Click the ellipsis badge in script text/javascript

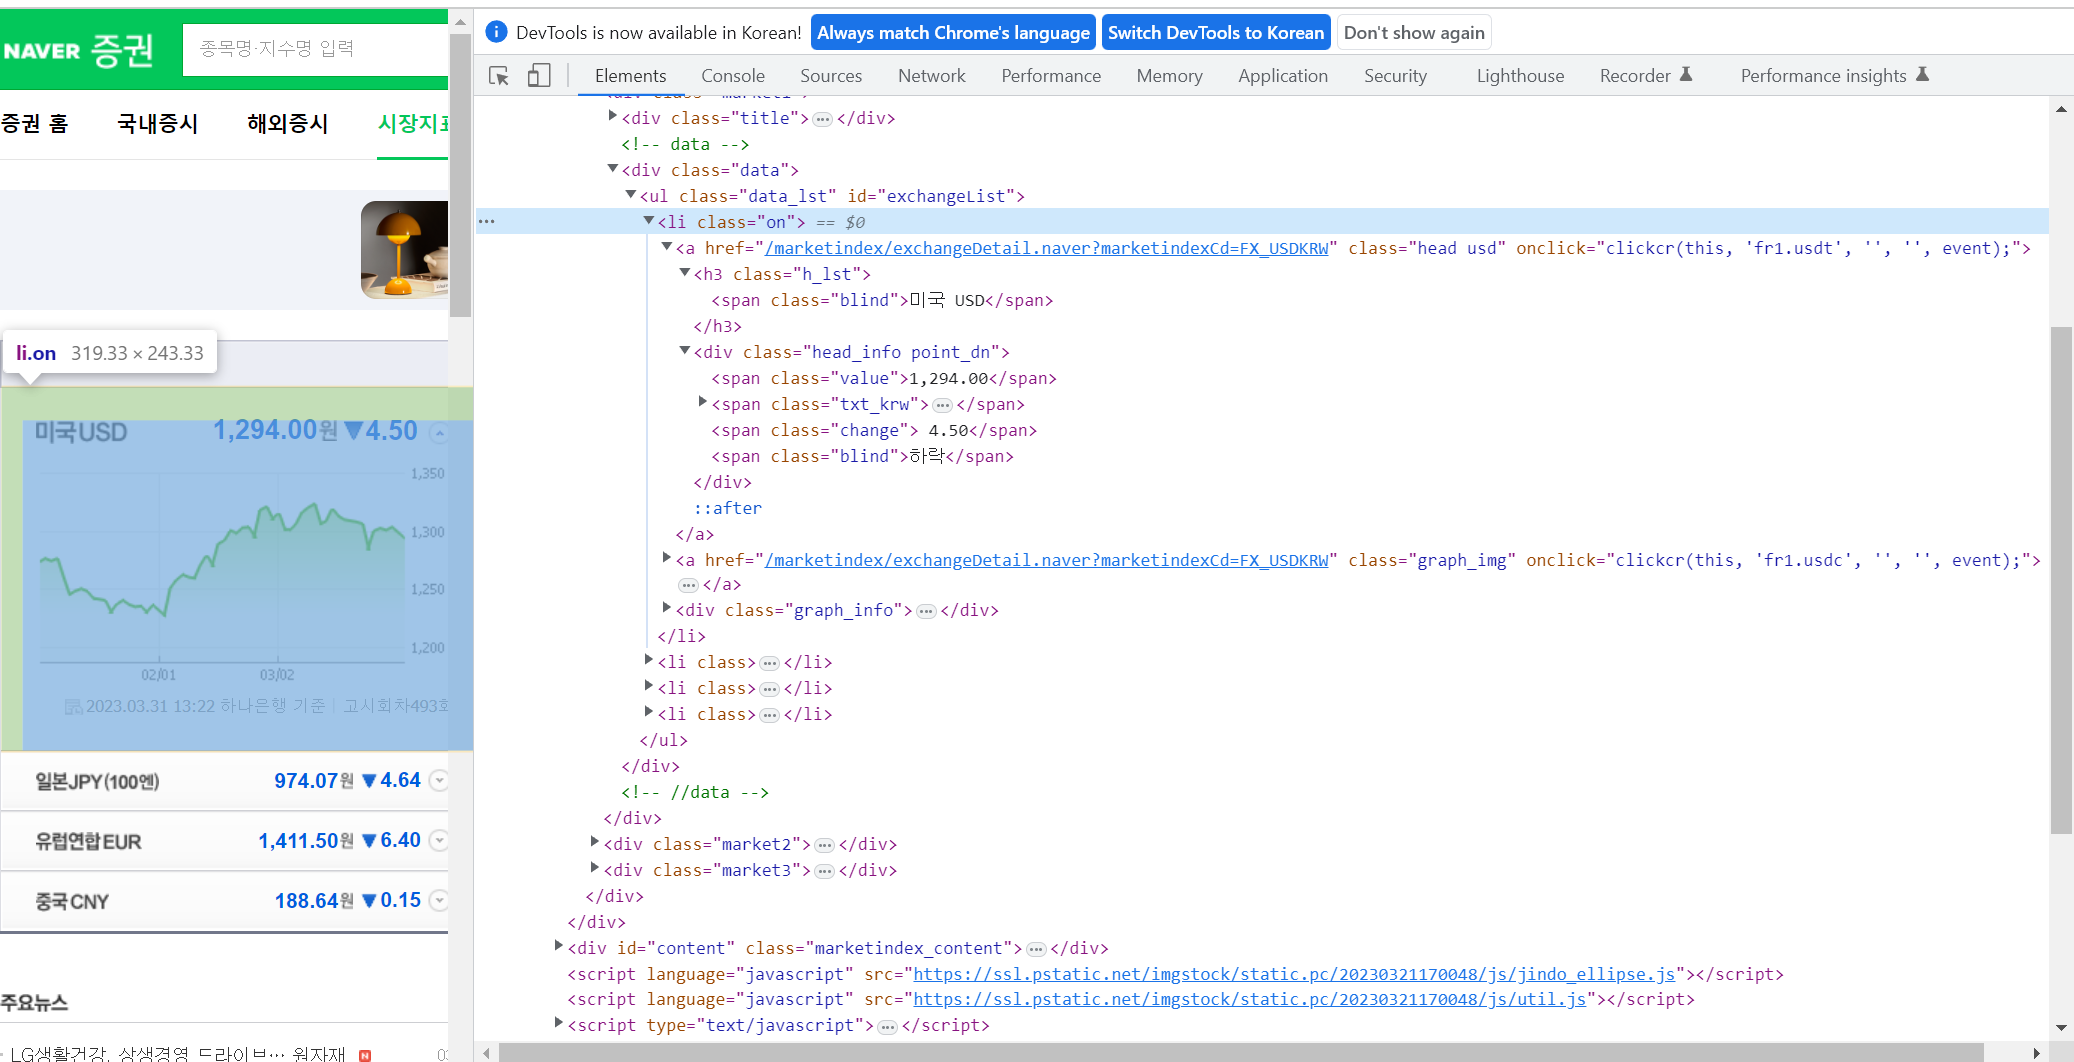[887, 1026]
